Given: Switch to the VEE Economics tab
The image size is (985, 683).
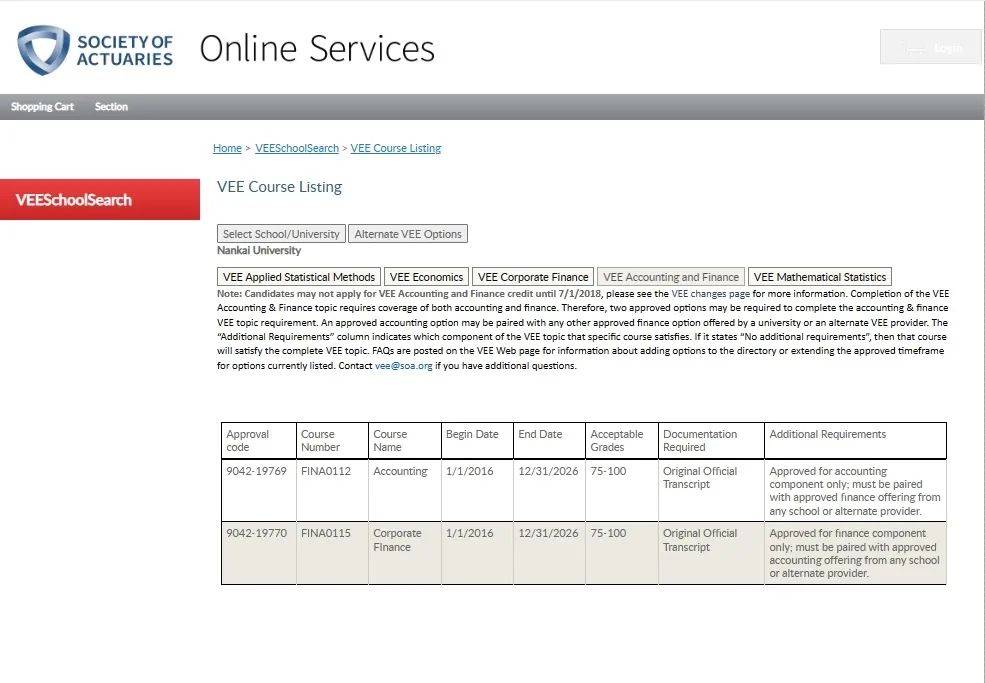Looking at the screenshot, I should [427, 277].
